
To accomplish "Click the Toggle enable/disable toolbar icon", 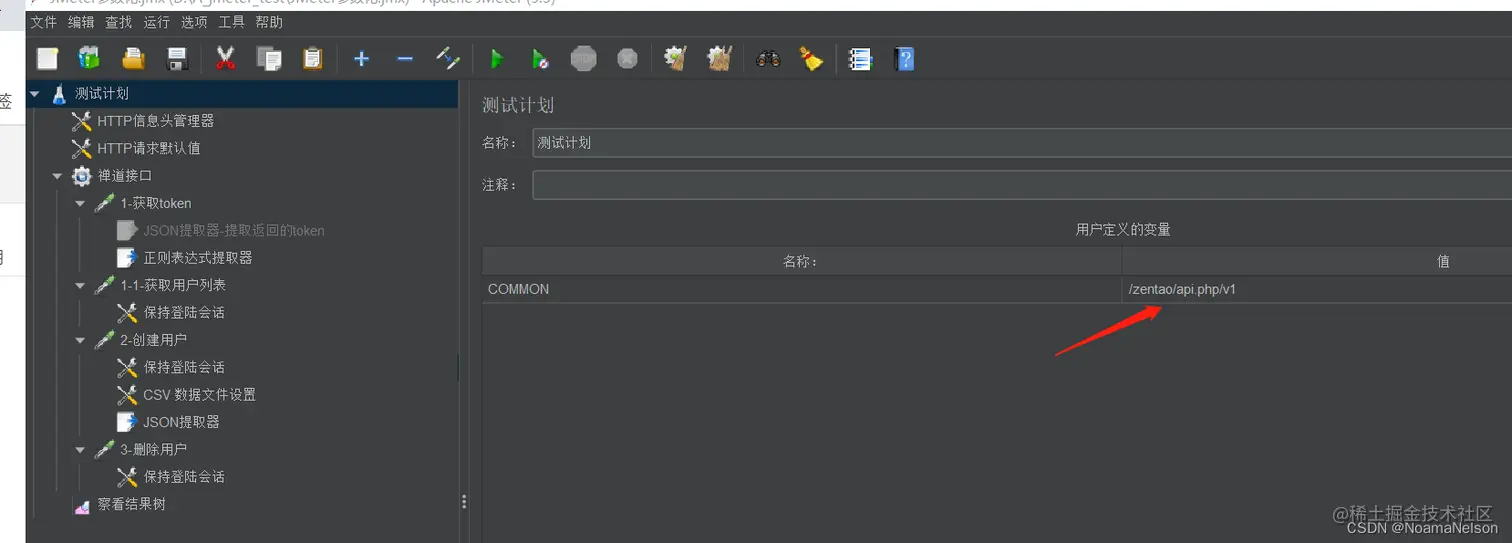I will point(448,59).
